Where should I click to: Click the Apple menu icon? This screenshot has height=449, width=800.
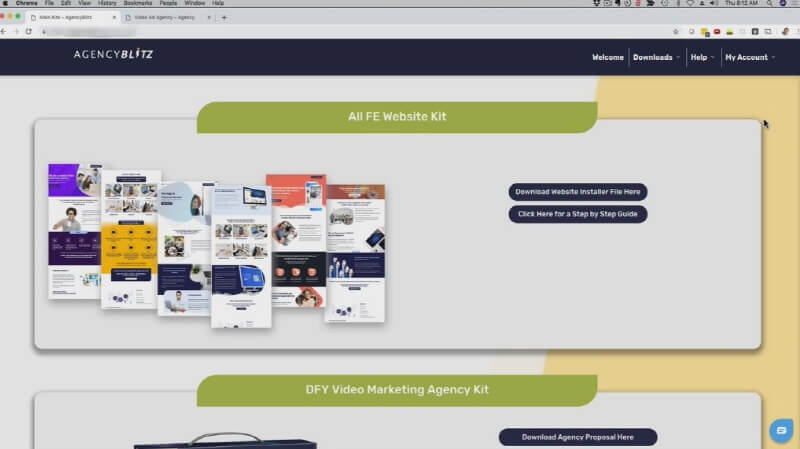[6, 3]
